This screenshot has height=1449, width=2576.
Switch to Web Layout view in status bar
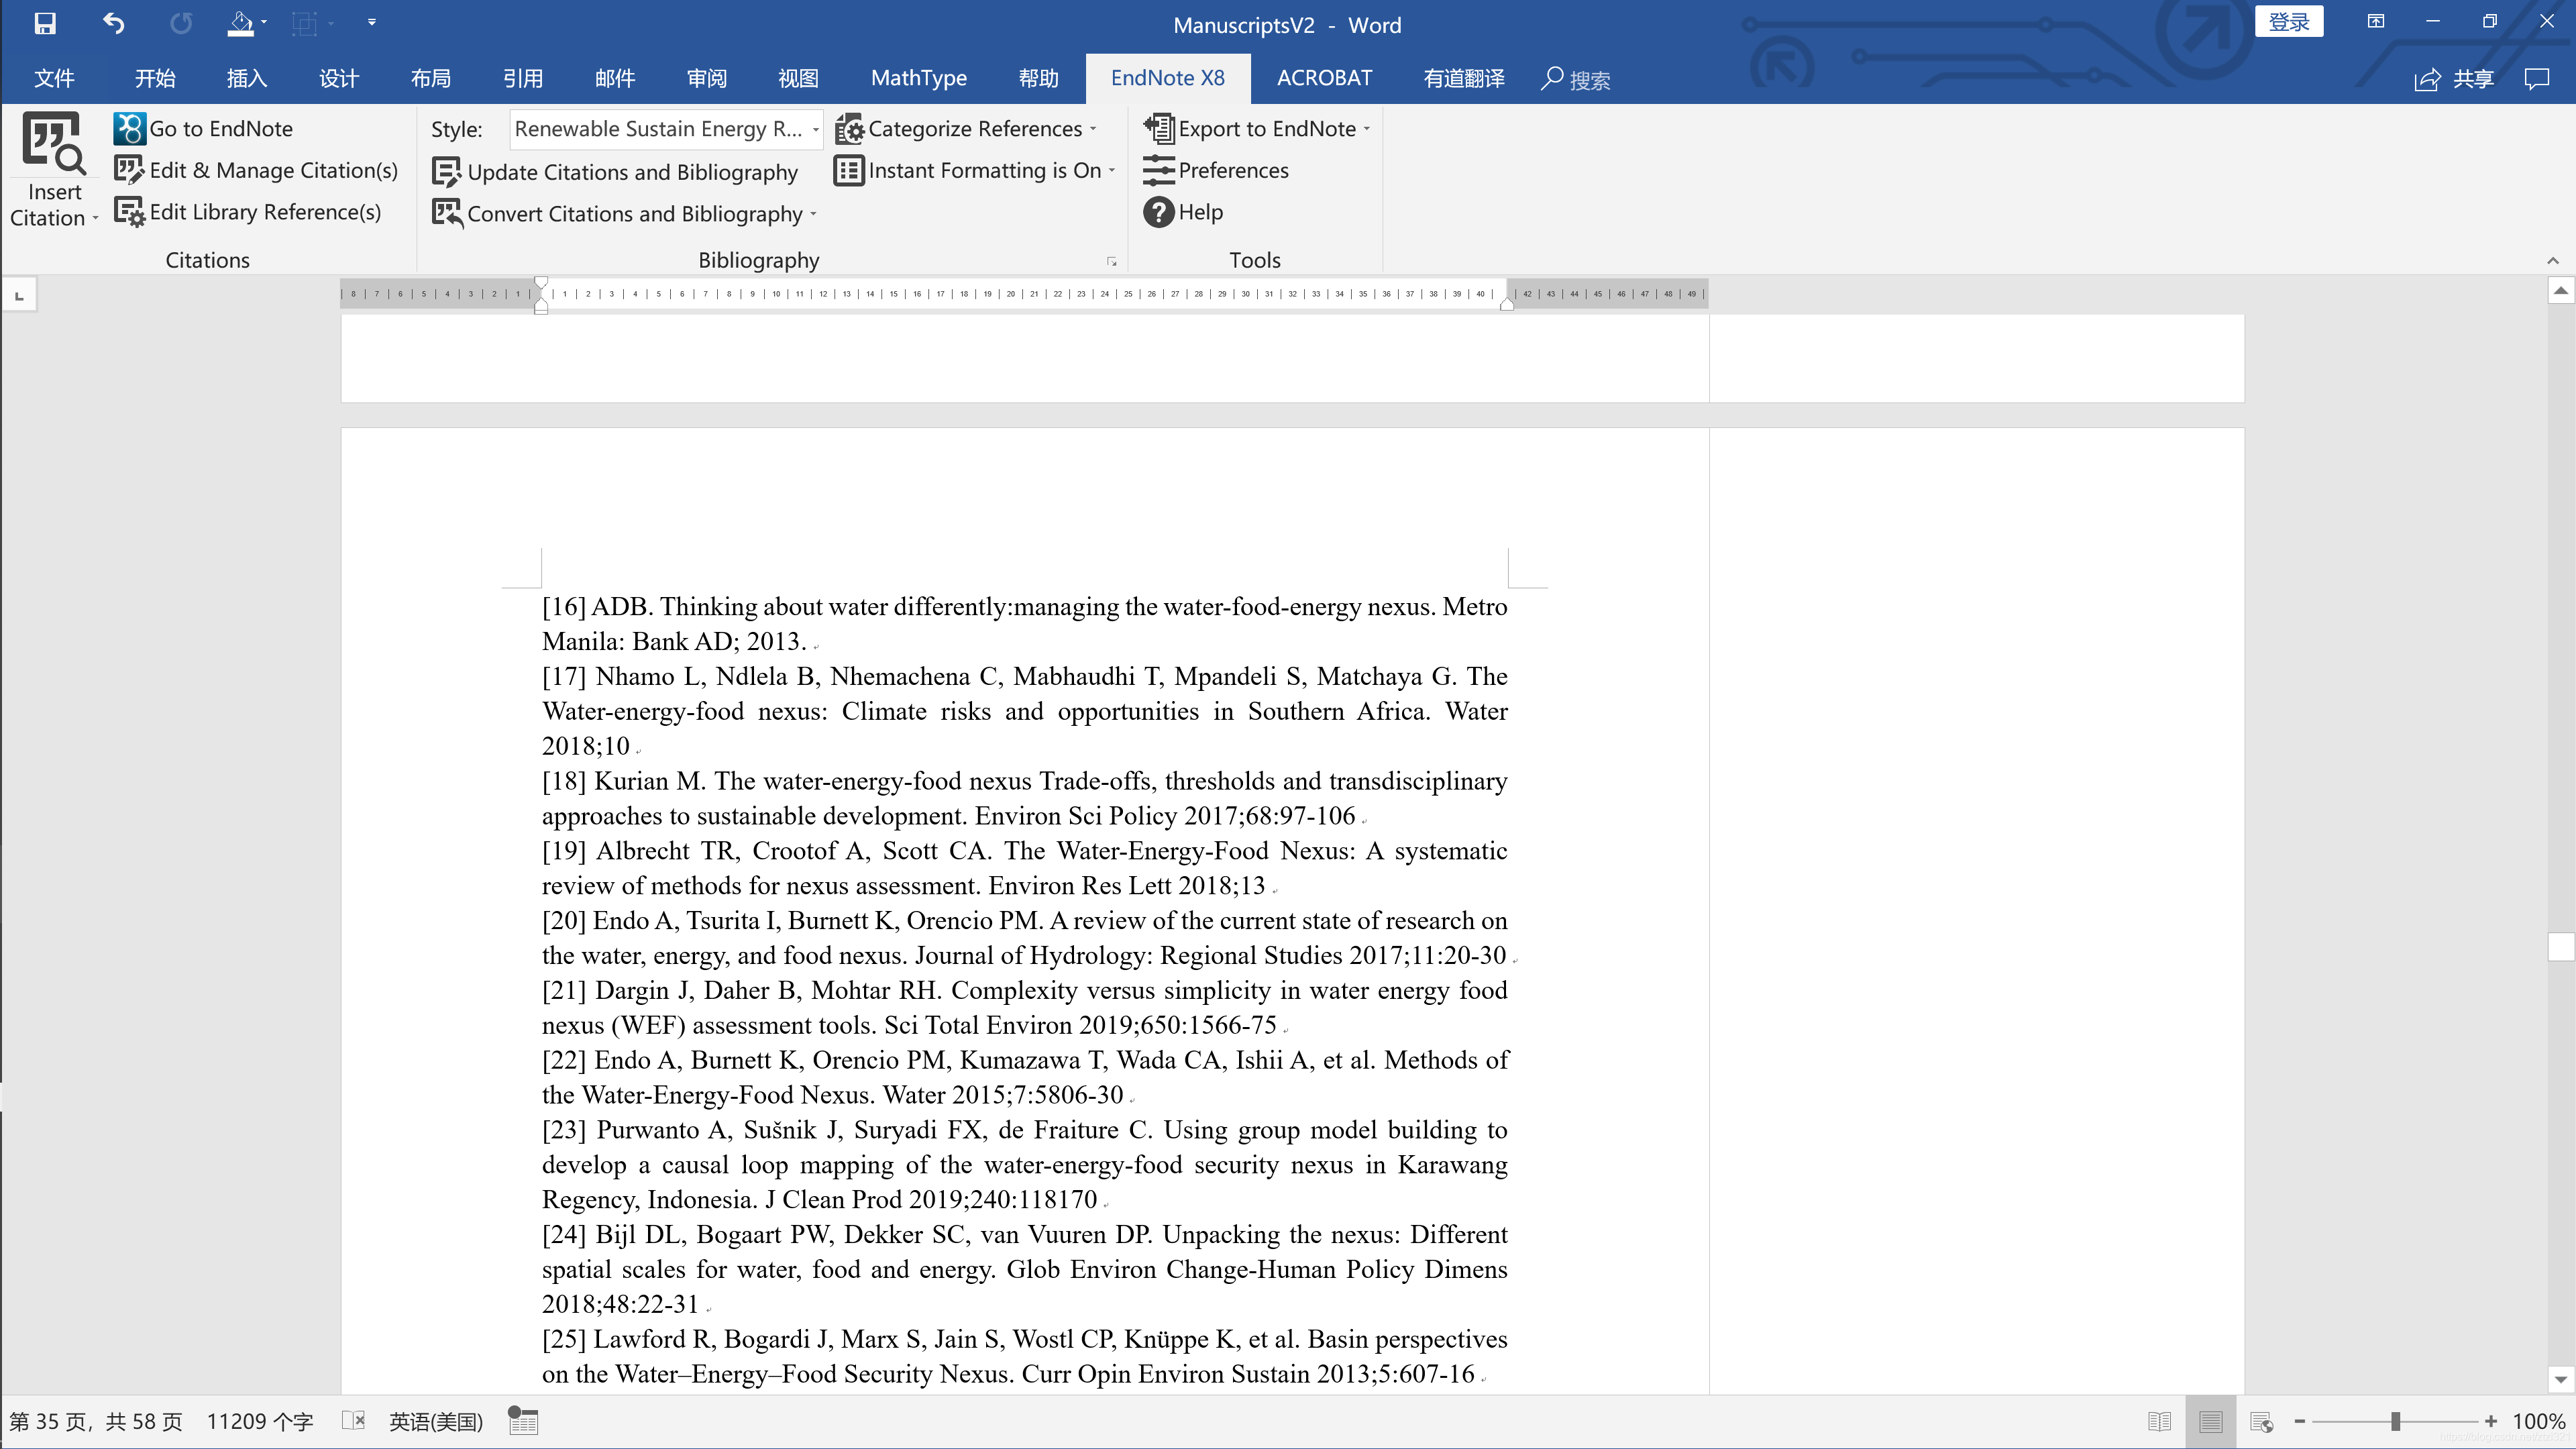coord(2261,1421)
